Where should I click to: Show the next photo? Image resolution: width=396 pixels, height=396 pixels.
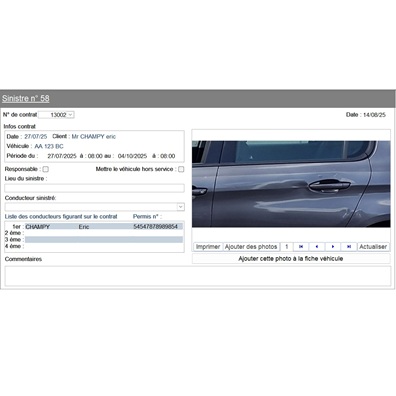pos(333,247)
